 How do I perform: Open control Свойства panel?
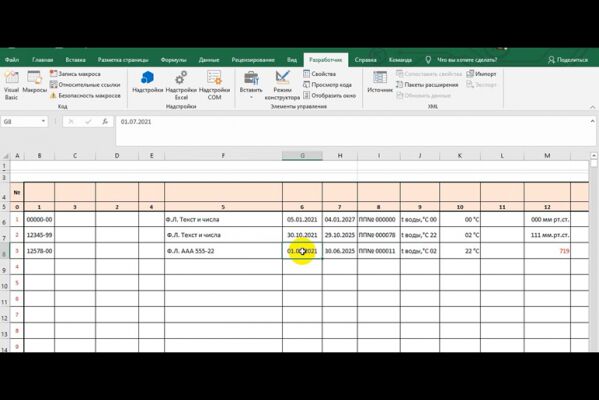320,74
